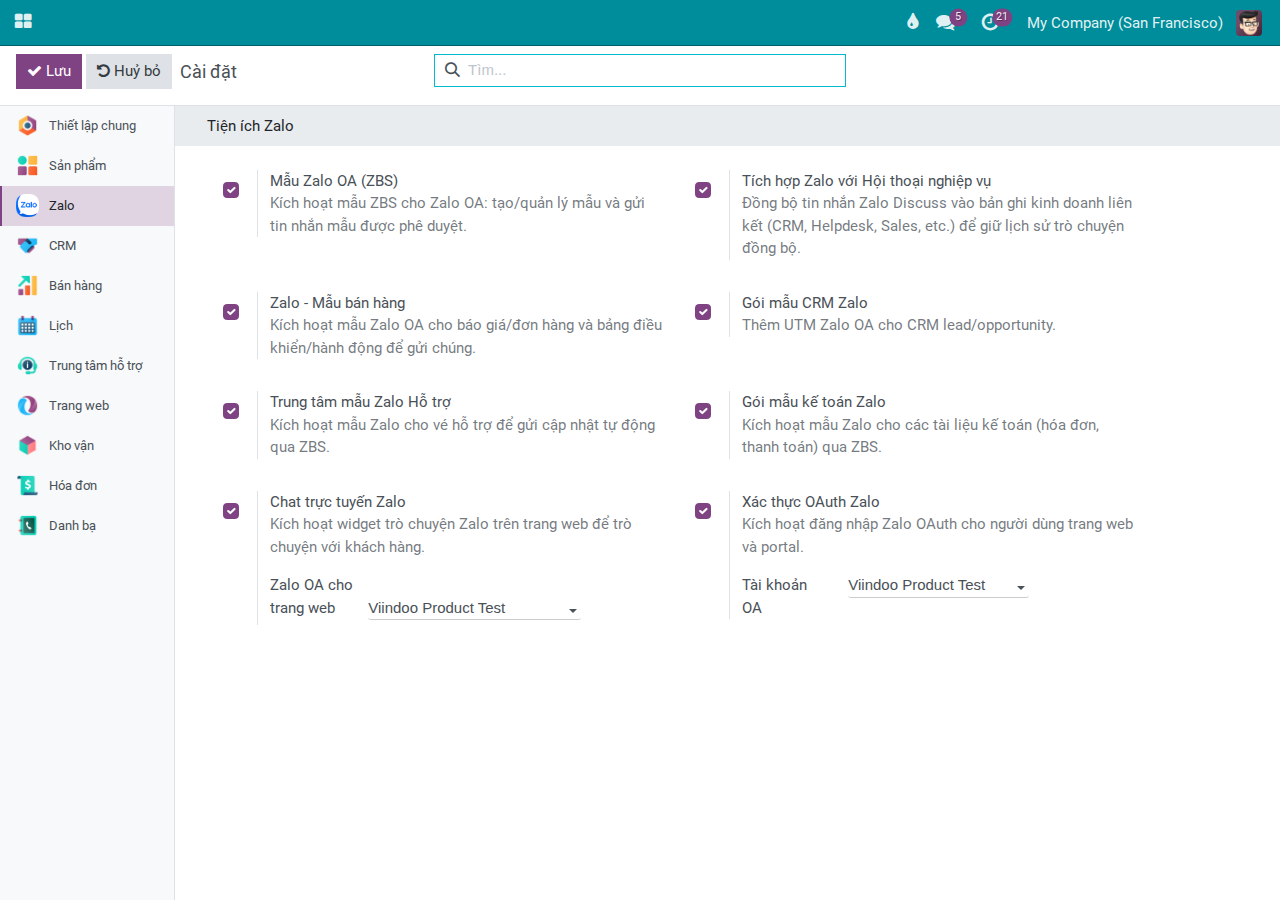Click the Cài đặt breadcrumb title
The image size is (1280, 900).
(208, 72)
